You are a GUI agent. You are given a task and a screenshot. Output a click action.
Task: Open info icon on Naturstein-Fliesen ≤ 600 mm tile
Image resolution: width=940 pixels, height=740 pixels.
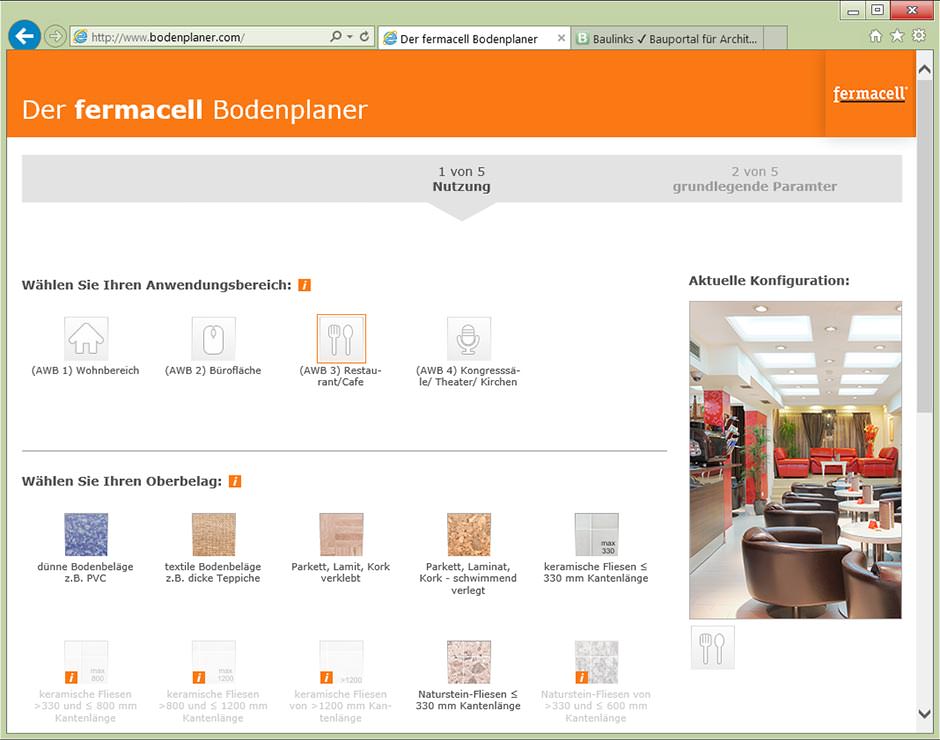582,677
